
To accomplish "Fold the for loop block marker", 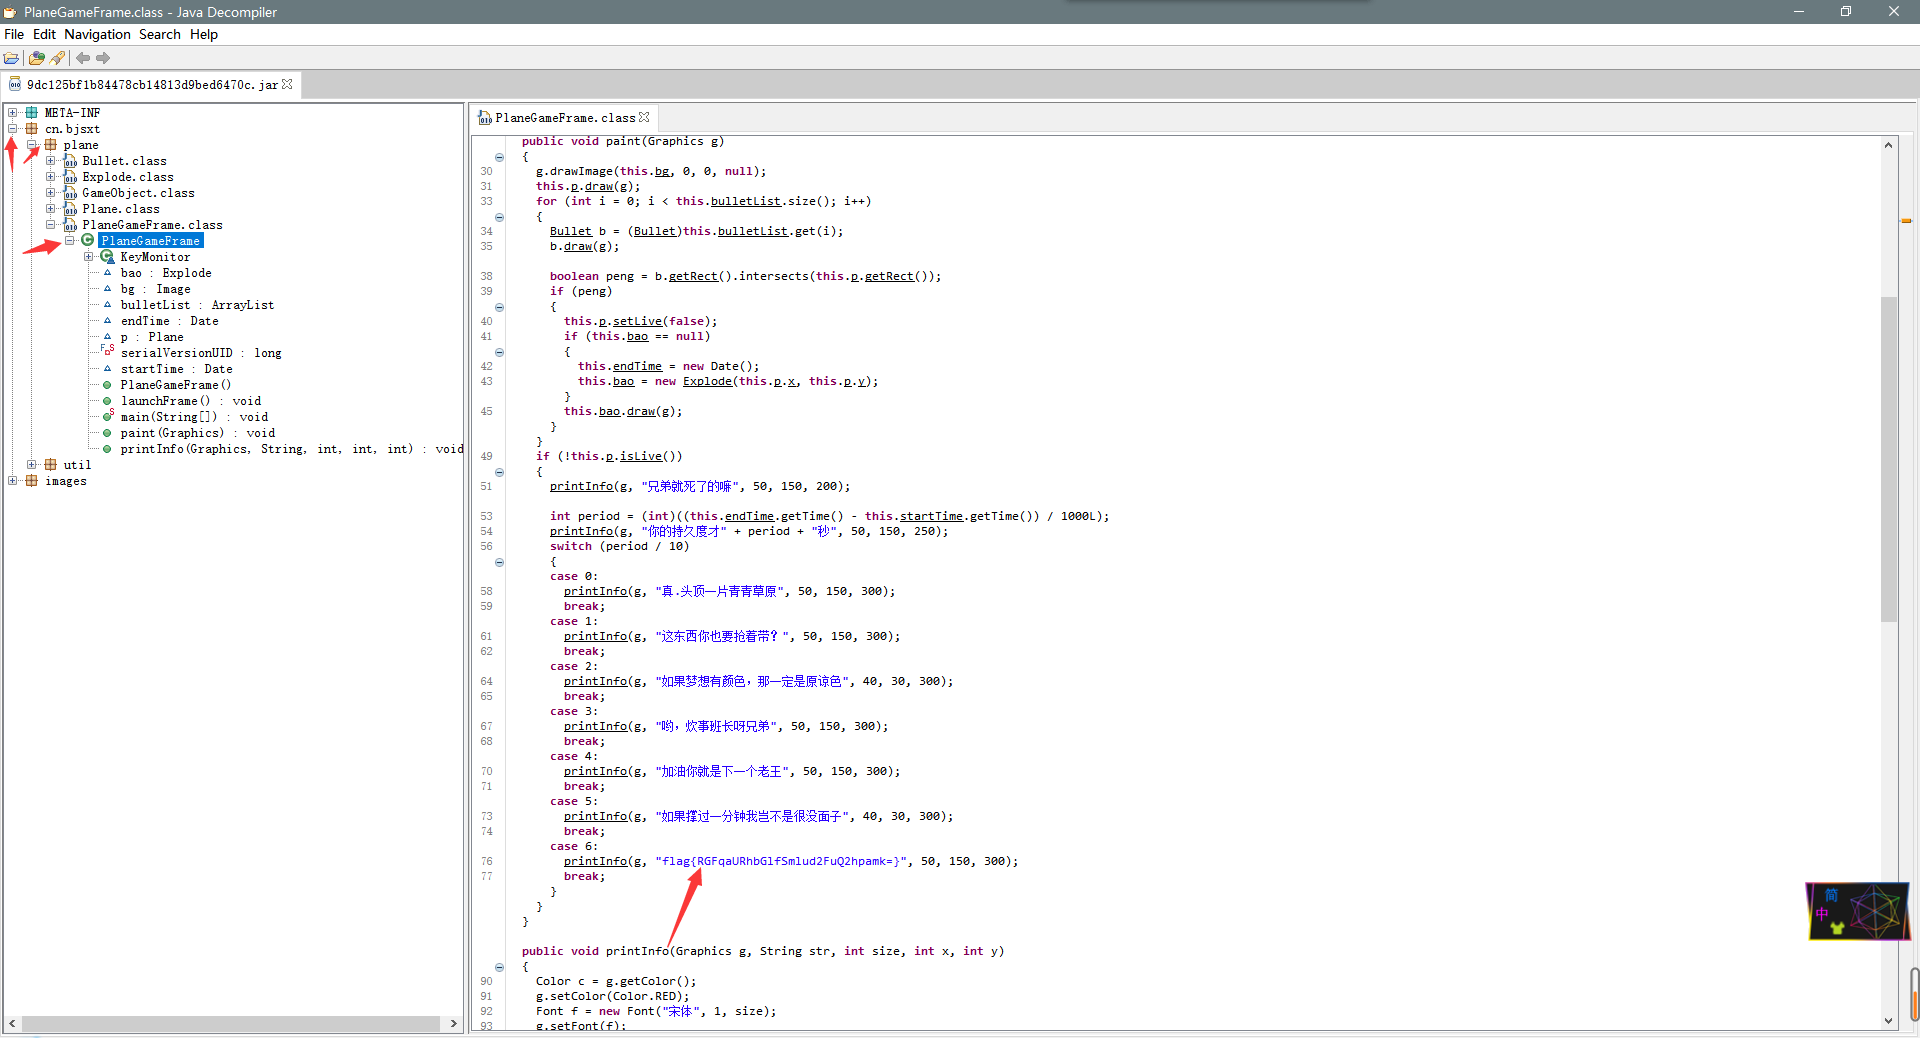I will 499,217.
